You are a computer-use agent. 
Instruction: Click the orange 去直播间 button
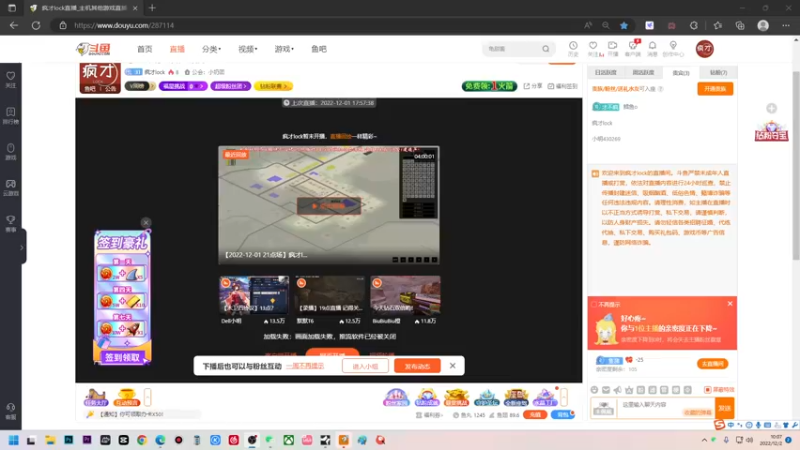[713, 364]
